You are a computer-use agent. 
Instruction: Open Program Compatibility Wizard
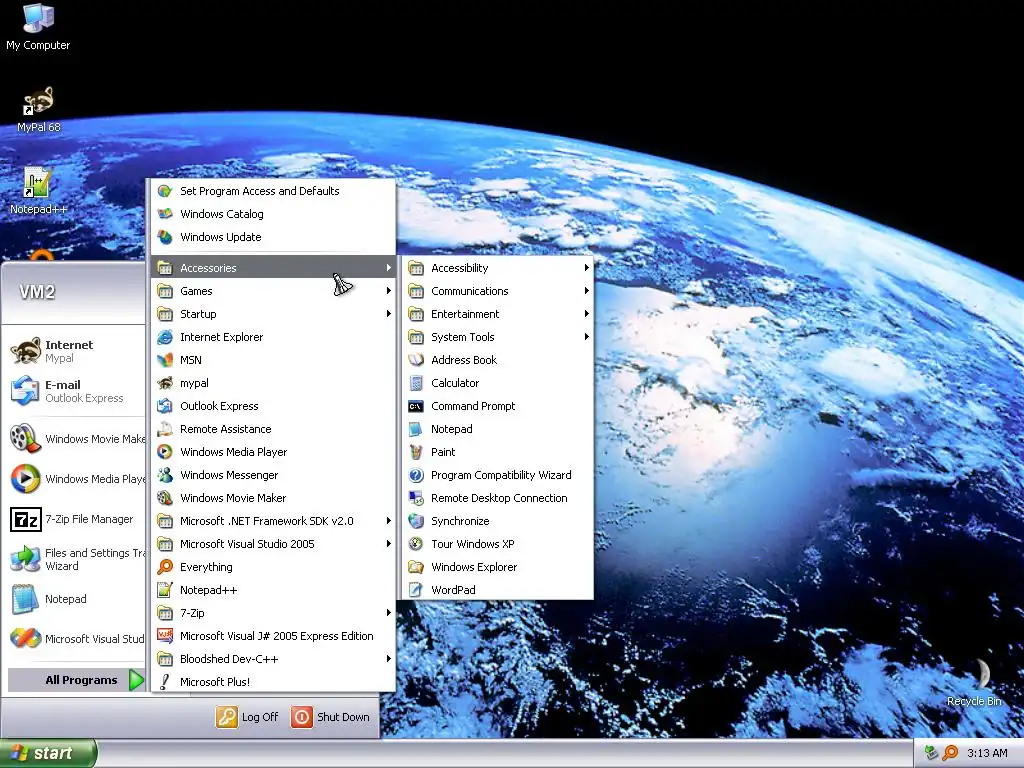pos(498,475)
